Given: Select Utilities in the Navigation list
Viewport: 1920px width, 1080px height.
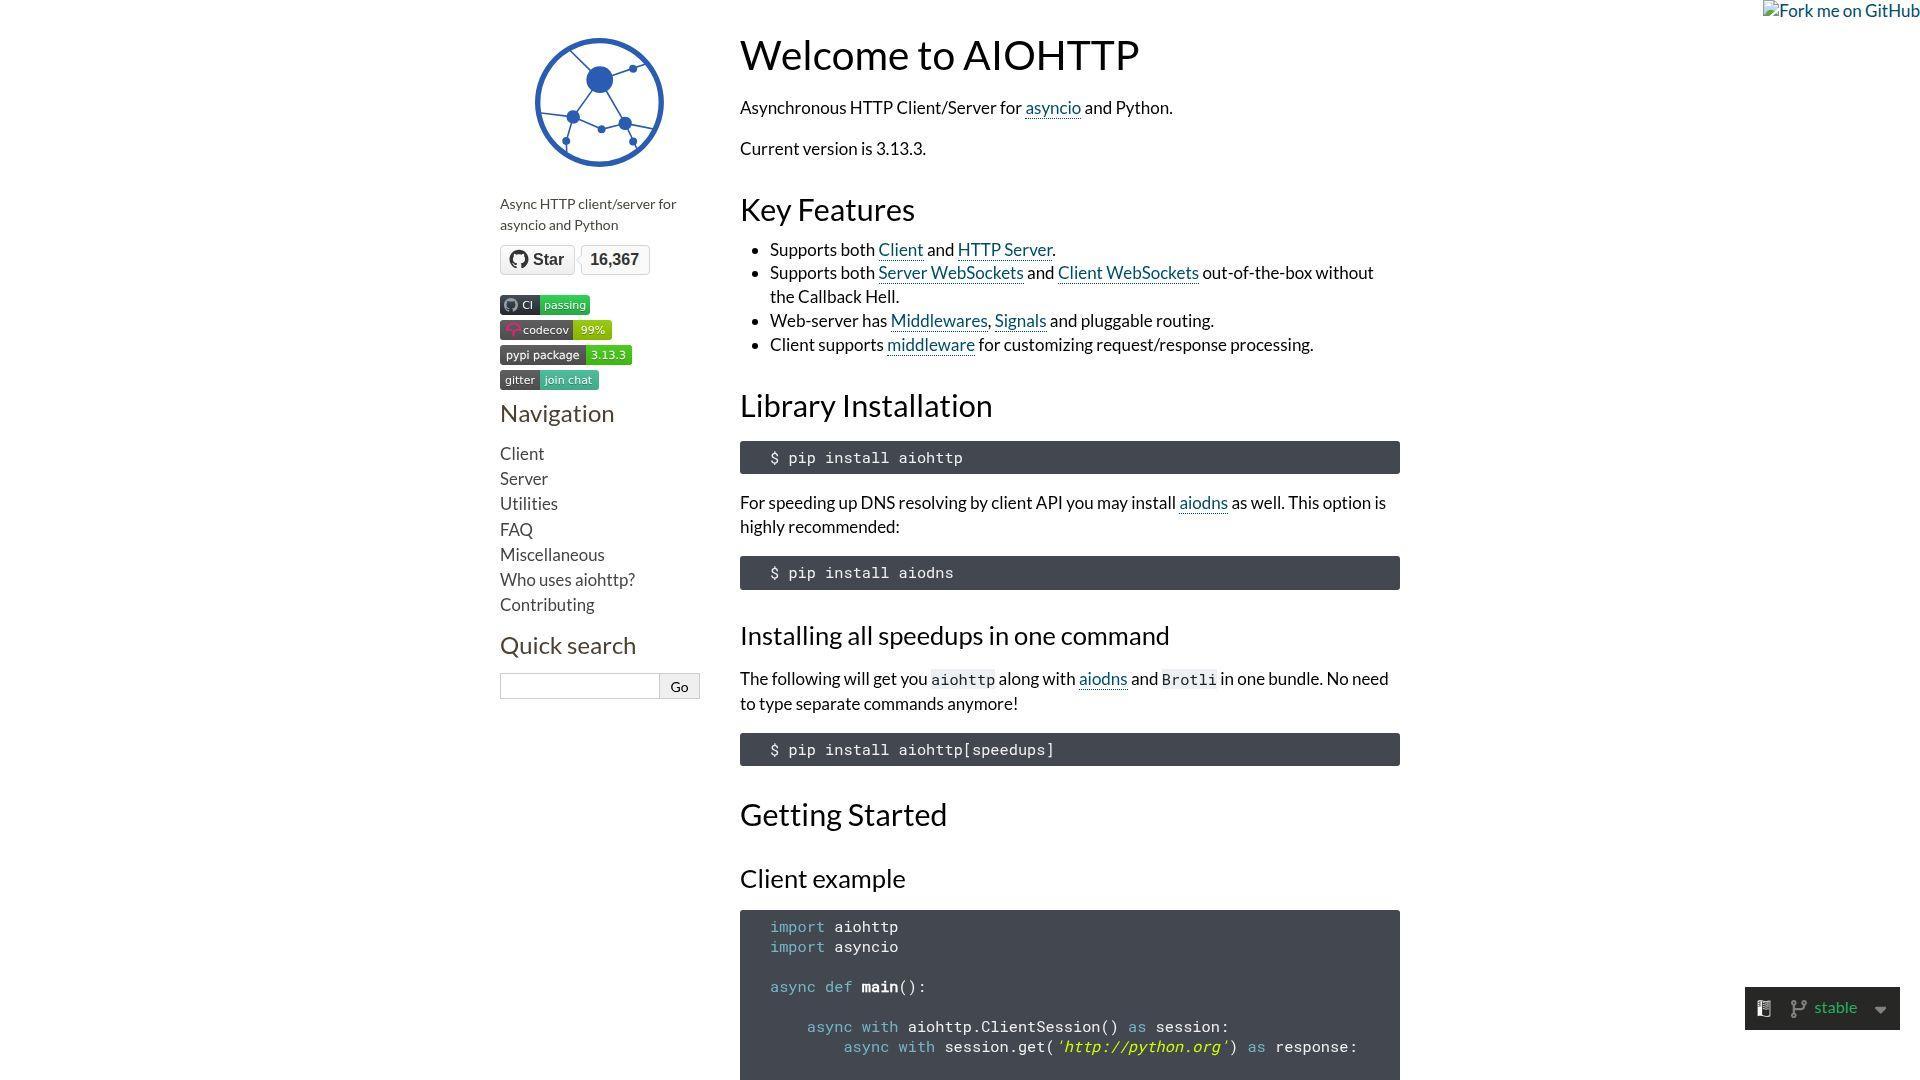Looking at the screenshot, I should tap(529, 504).
